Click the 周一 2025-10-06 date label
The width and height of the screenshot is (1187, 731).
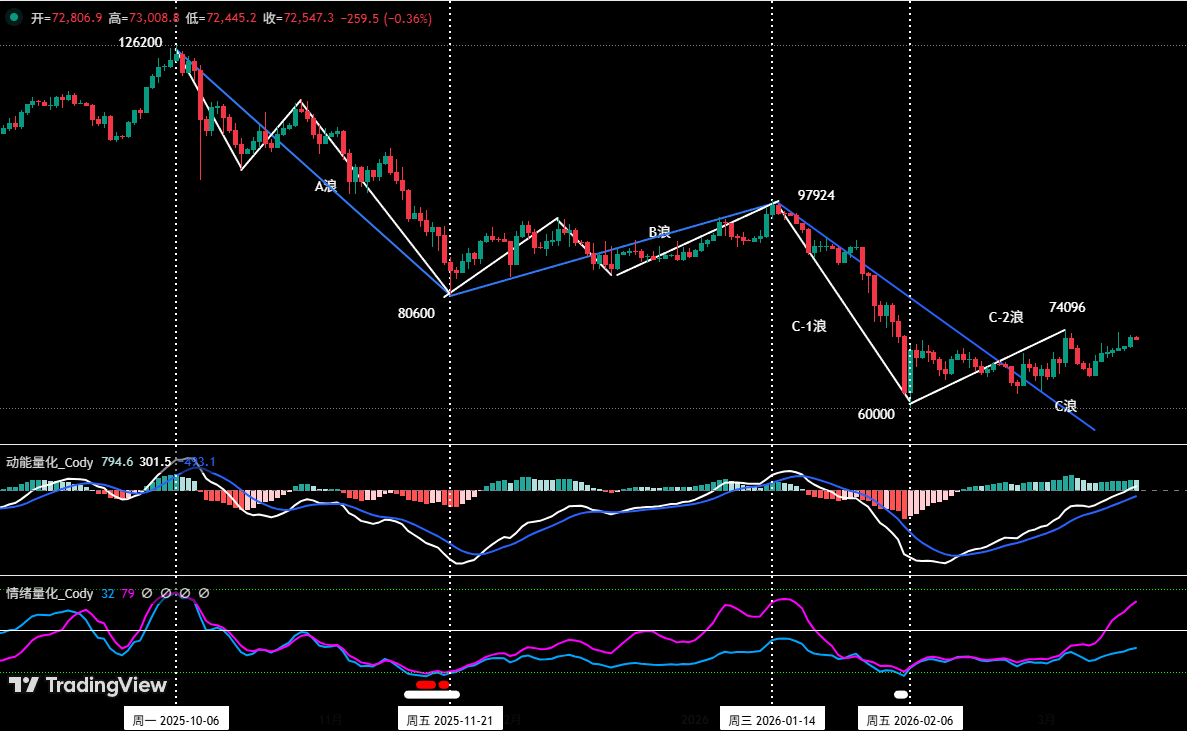click(178, 718)
